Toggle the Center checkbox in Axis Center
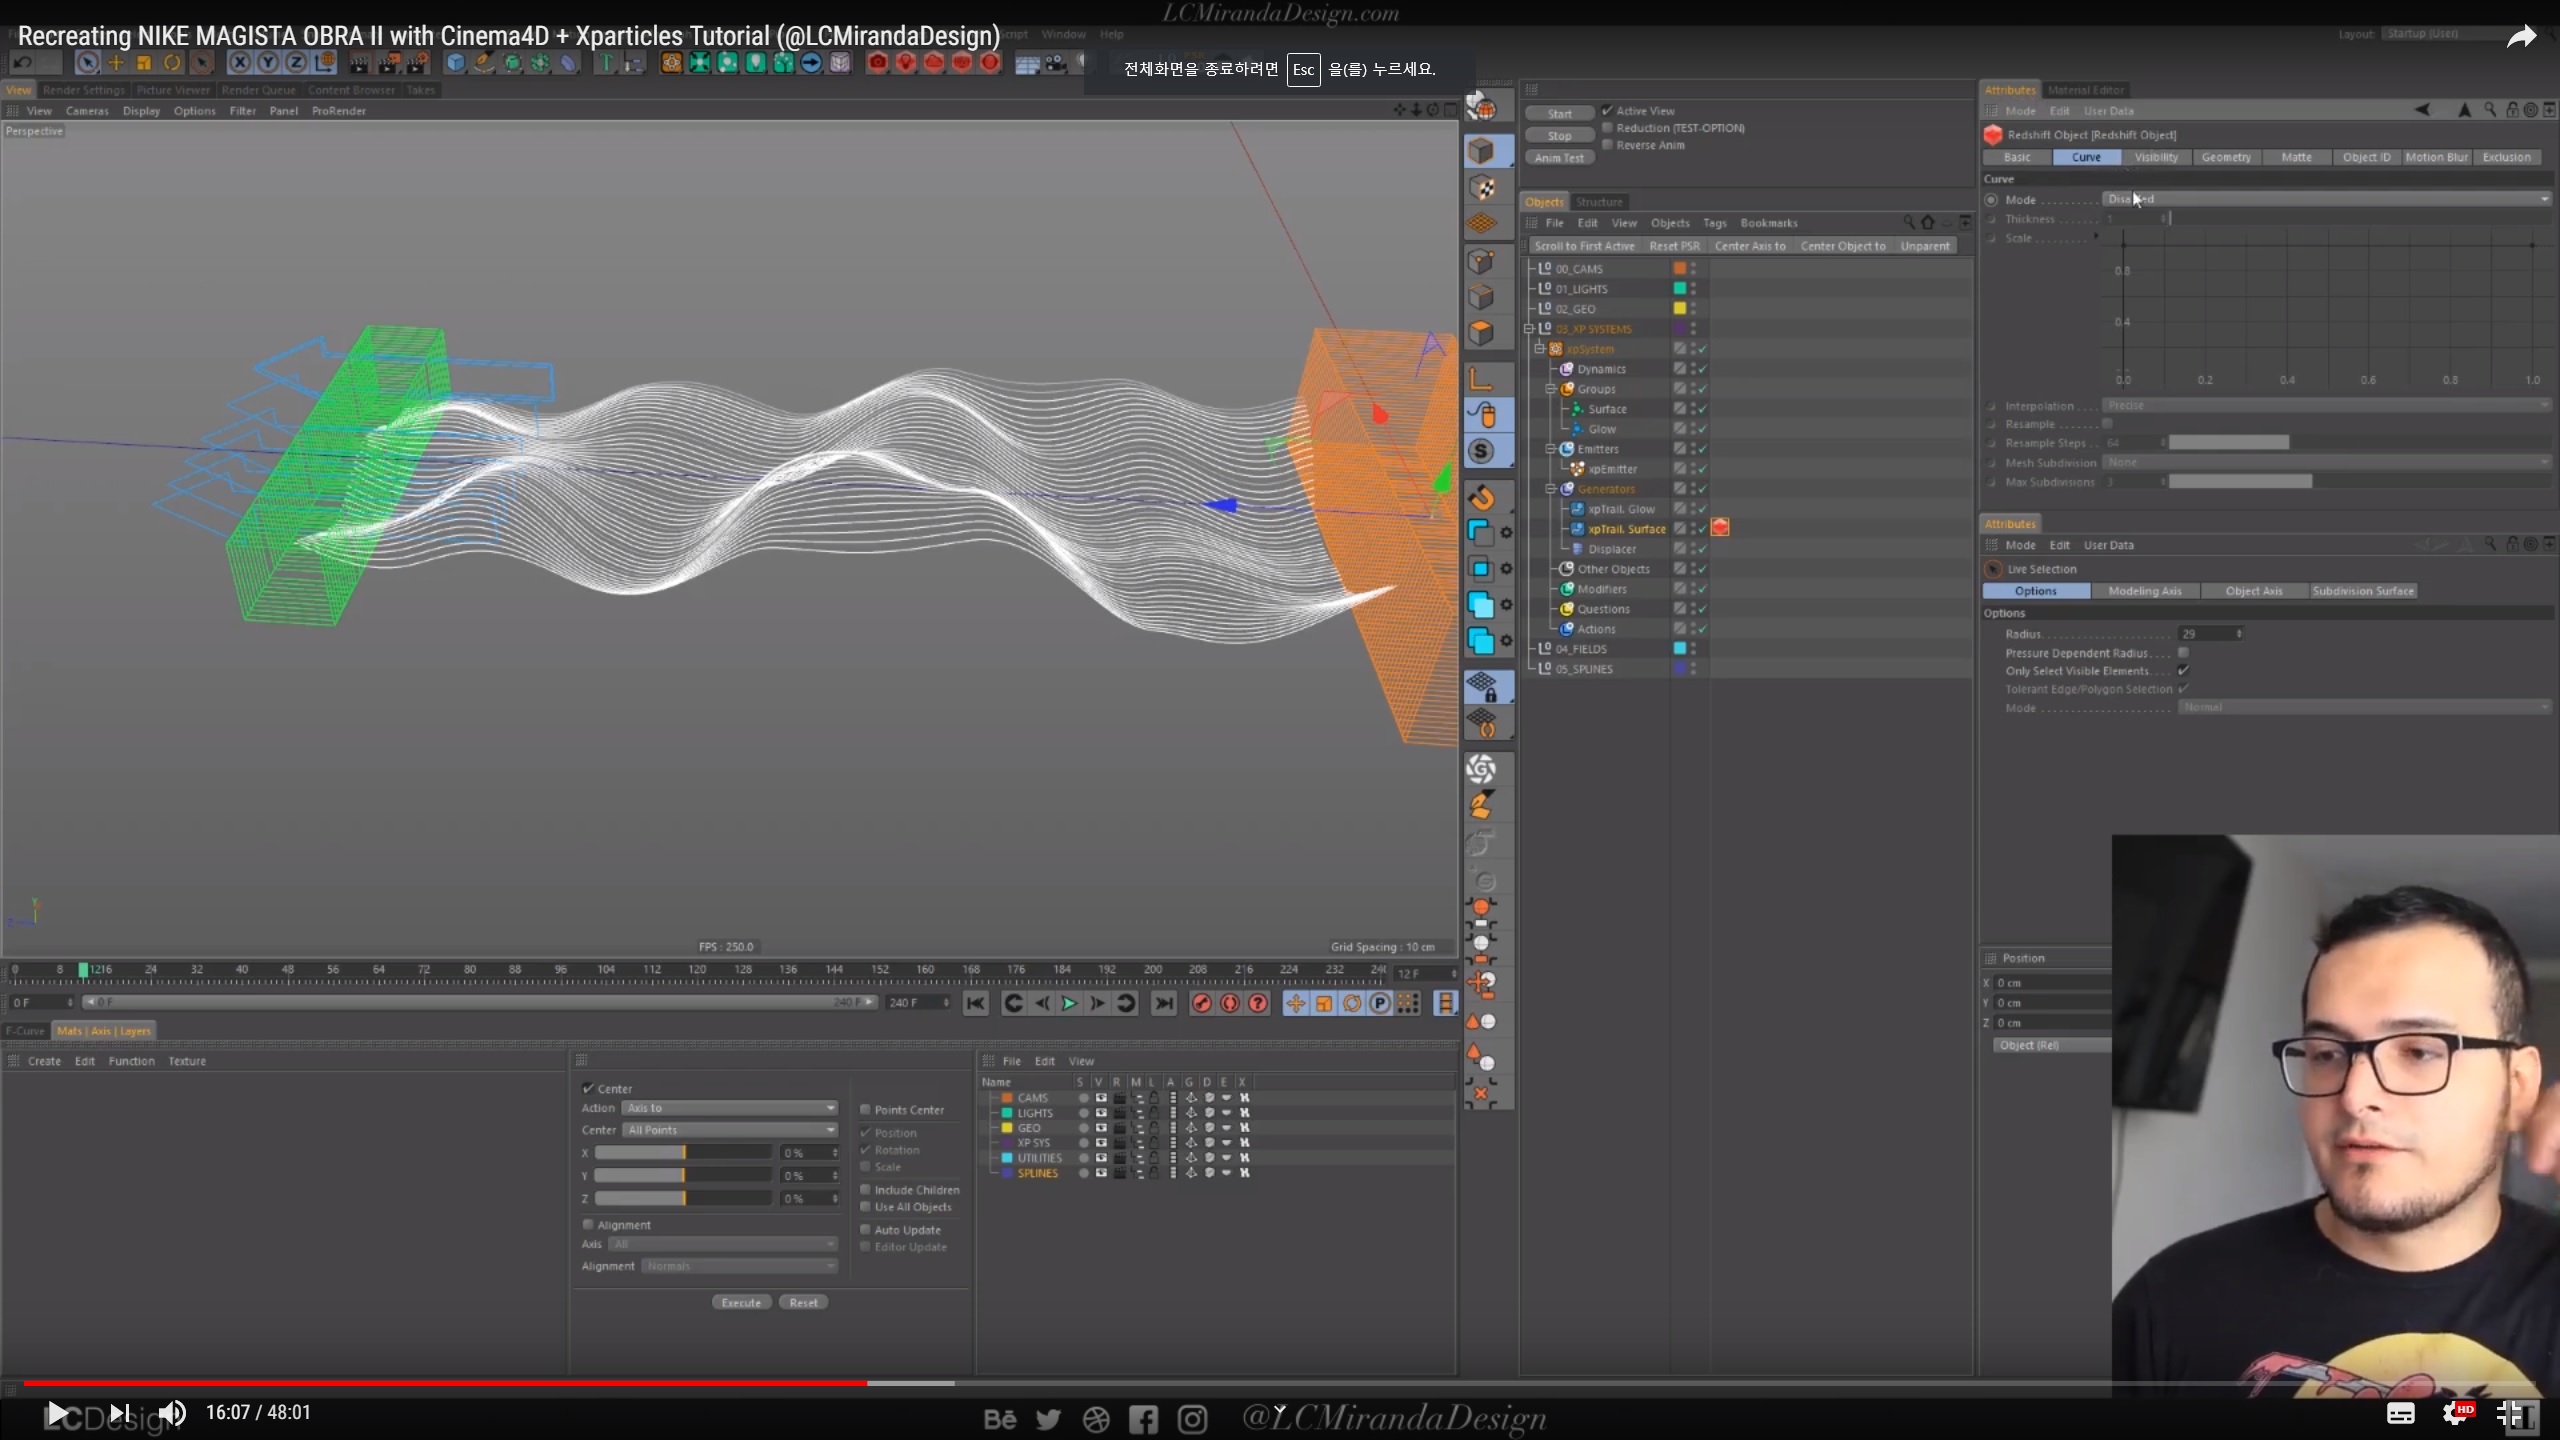Viewport: 2560px width, 1440px height. point(588,1088)
